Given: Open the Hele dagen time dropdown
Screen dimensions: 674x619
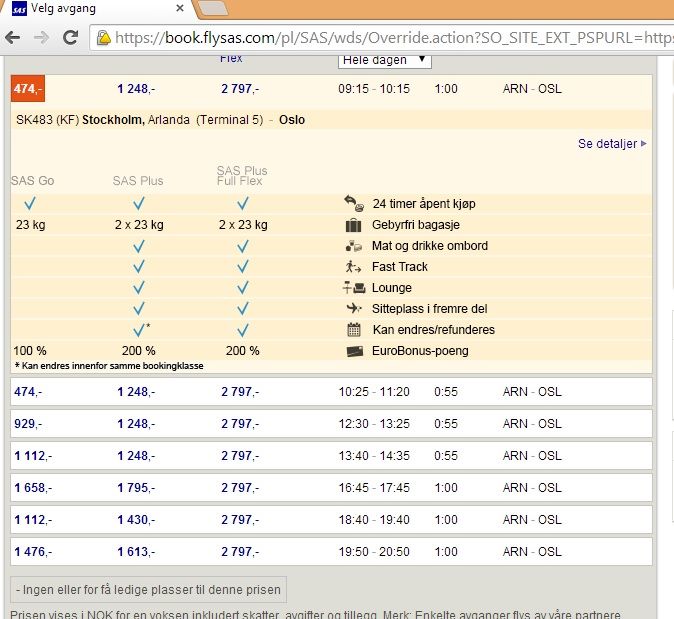Looking at the screenshot, I should click(385, 60).
